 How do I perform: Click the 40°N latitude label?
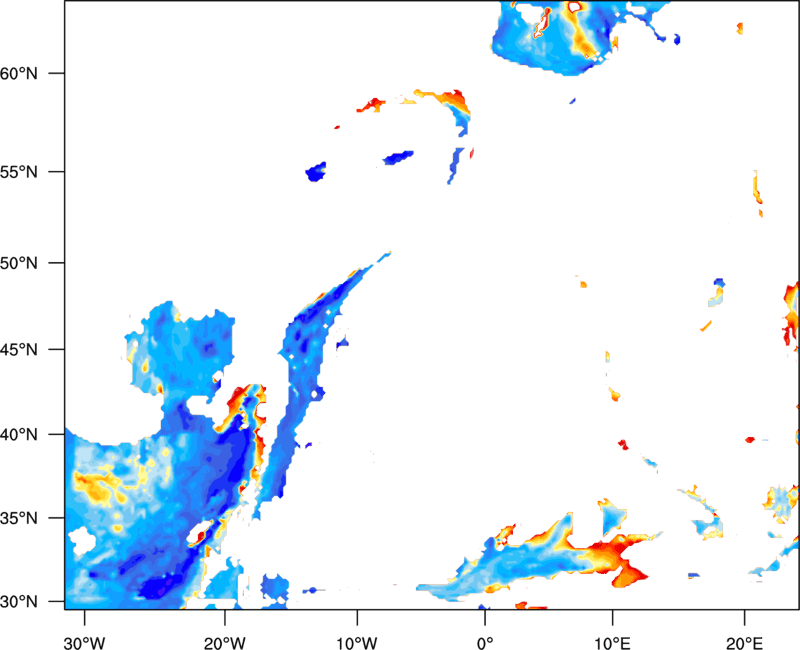[x=19, y=435]
